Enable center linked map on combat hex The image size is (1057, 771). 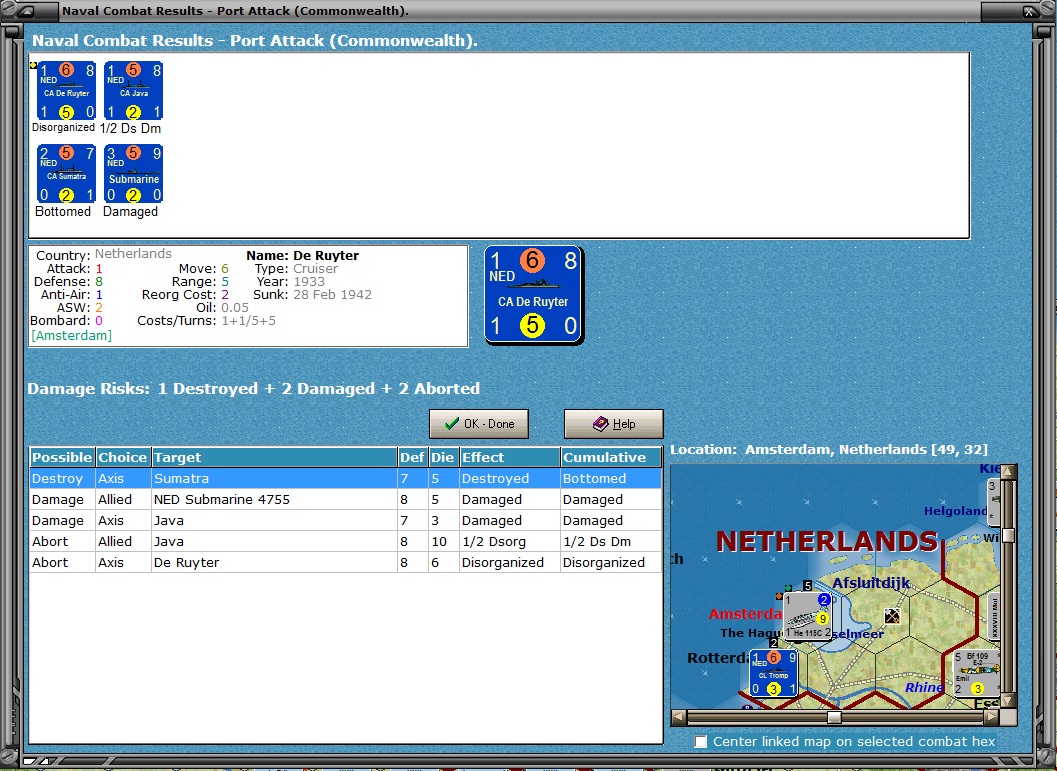(x=701, y=741)
